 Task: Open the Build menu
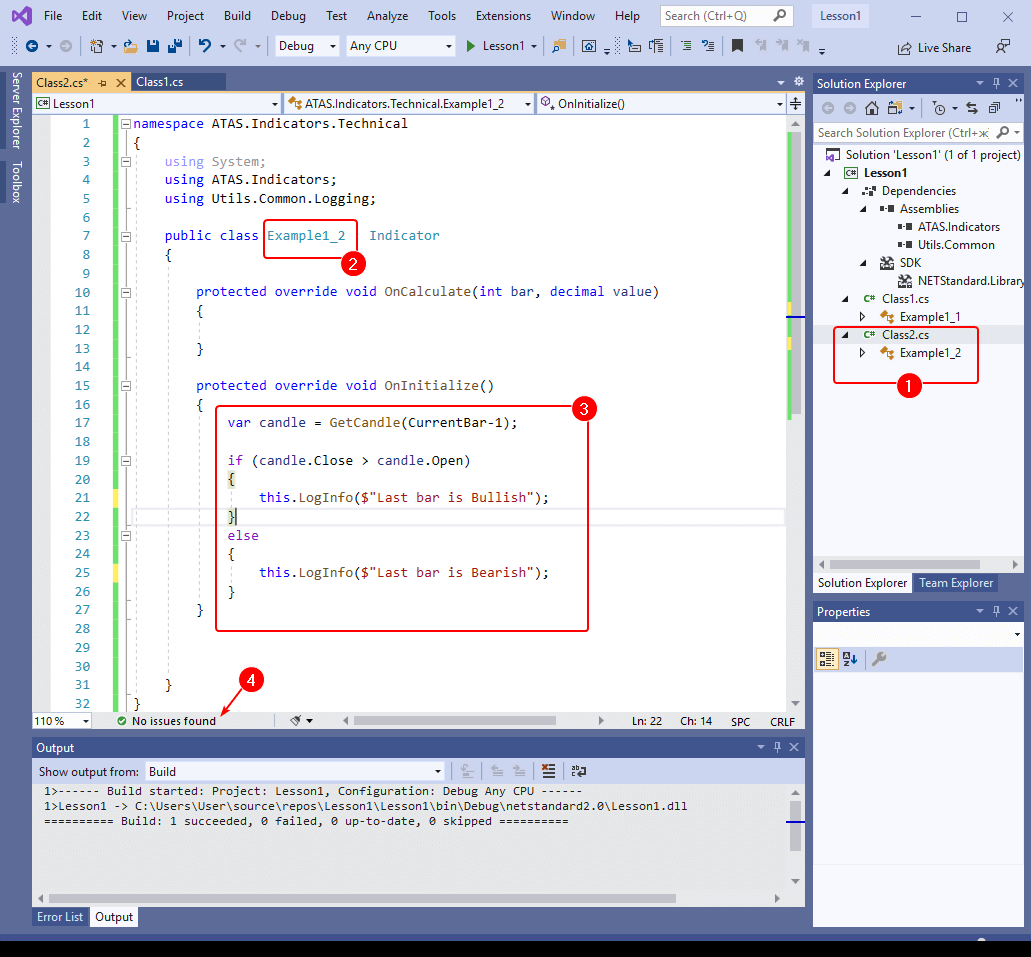[x=237, y=16]
